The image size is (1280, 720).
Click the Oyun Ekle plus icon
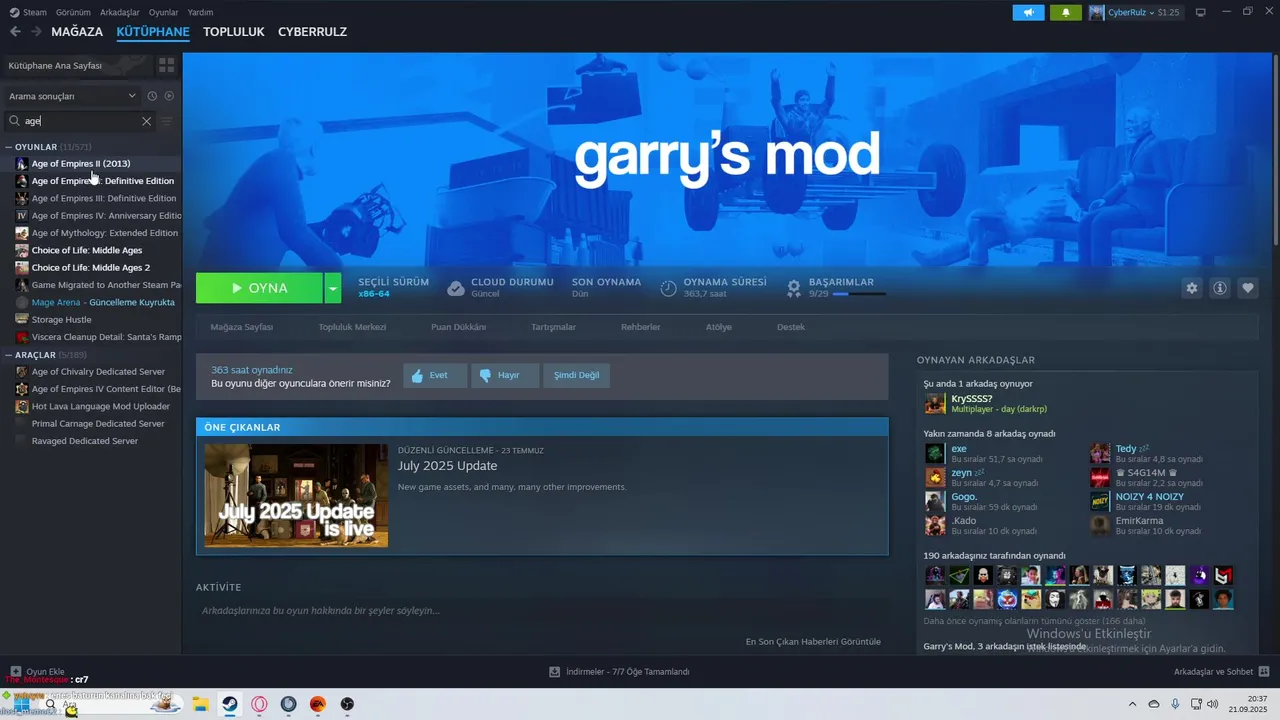pyautogui.click(x=15, y=672)
